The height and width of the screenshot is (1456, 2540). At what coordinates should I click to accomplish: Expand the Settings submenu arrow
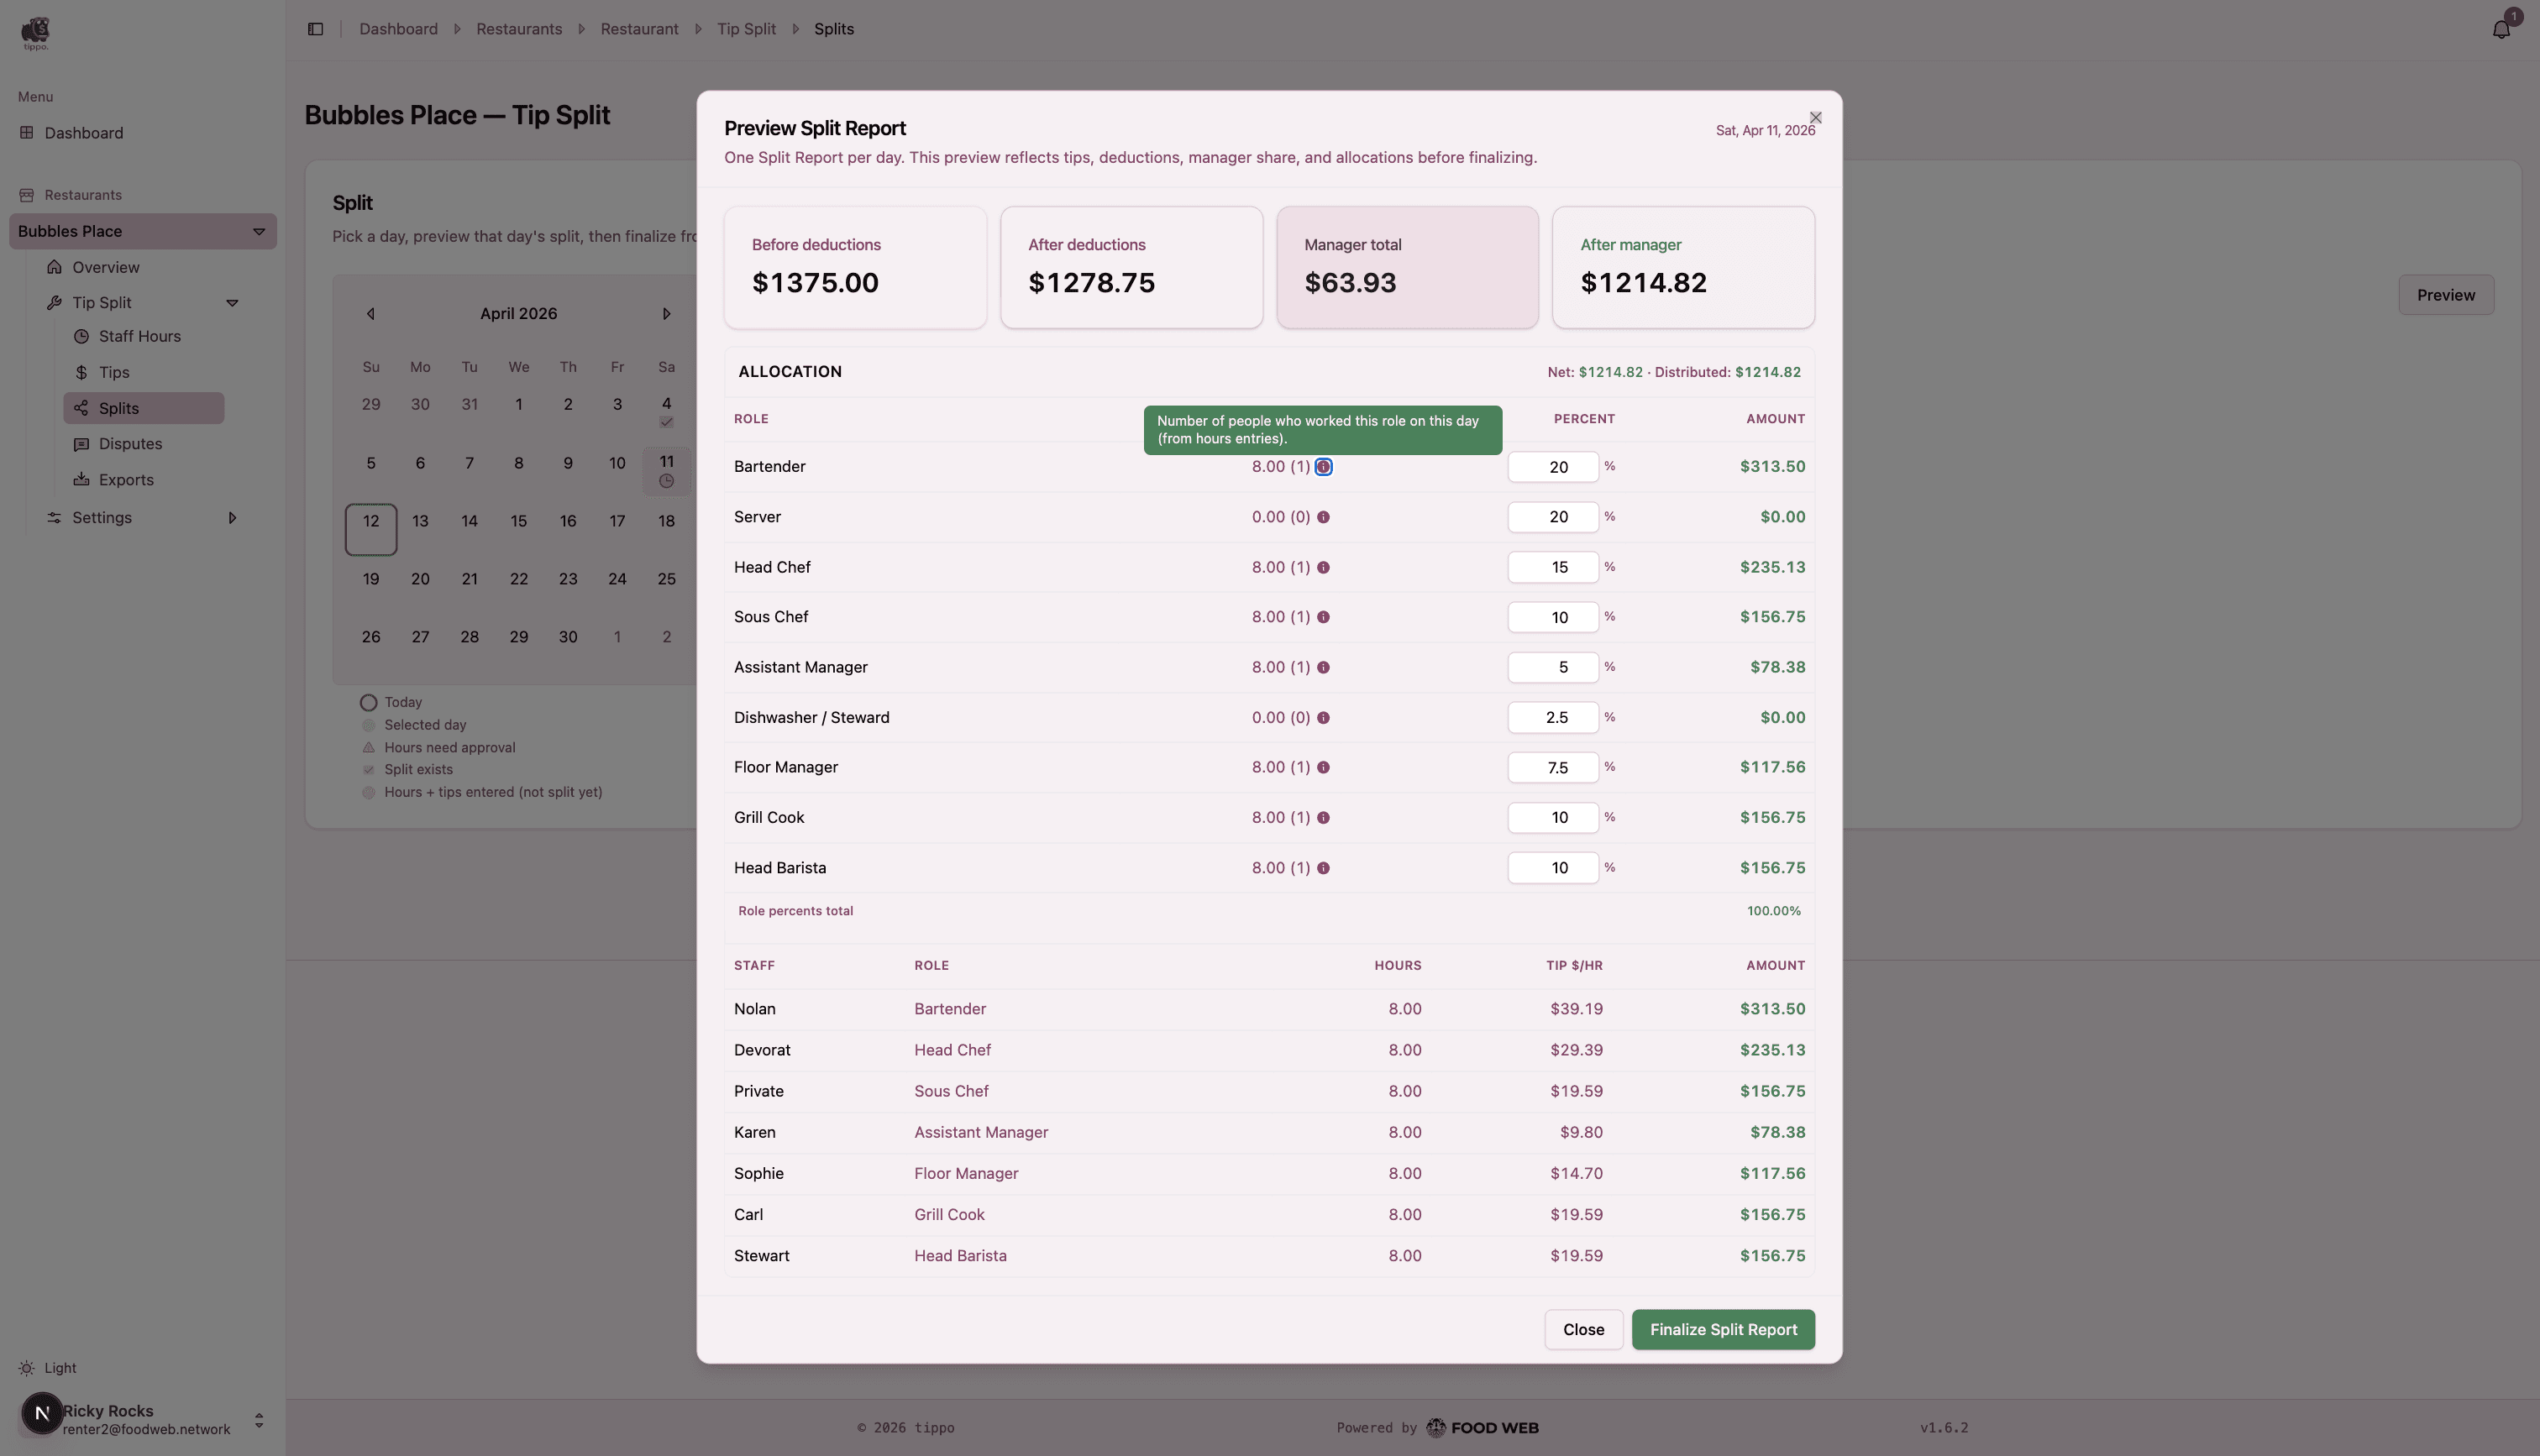tap(232, 518)
